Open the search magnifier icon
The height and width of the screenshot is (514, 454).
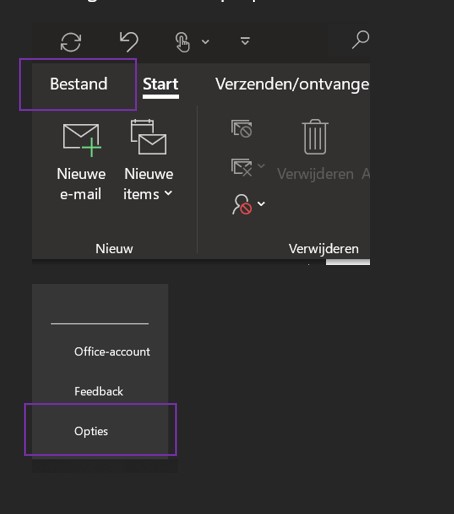point(360,40)
